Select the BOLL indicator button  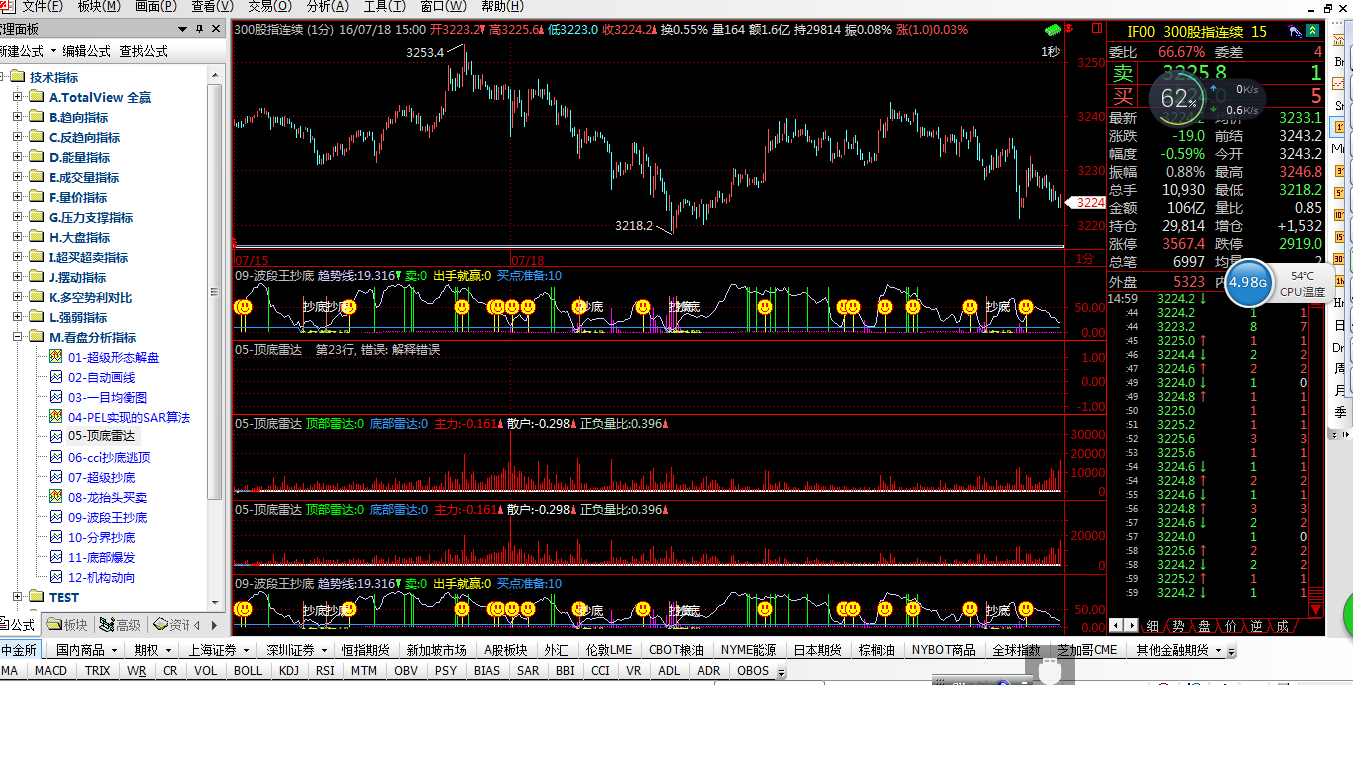click(248, 671)
